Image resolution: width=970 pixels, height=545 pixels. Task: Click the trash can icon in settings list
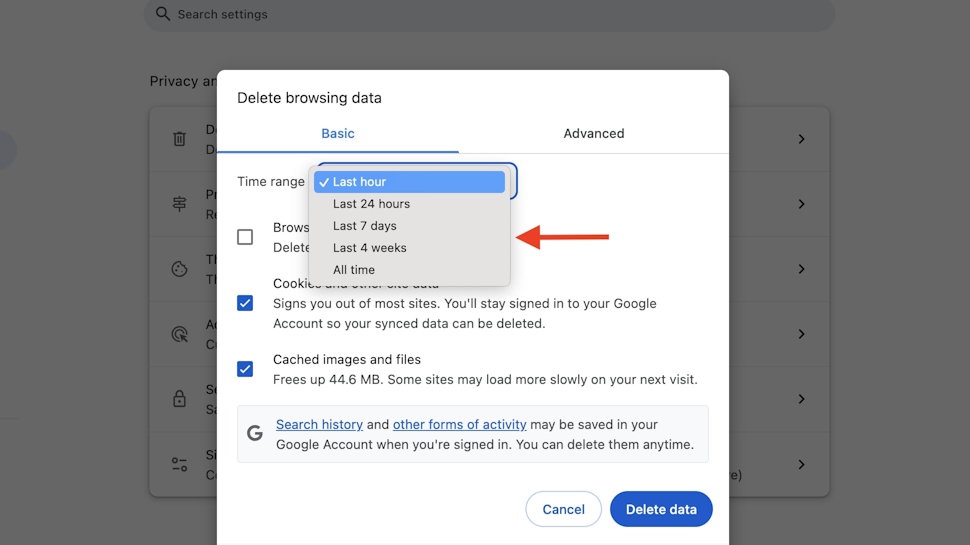[x=179, y=139]
